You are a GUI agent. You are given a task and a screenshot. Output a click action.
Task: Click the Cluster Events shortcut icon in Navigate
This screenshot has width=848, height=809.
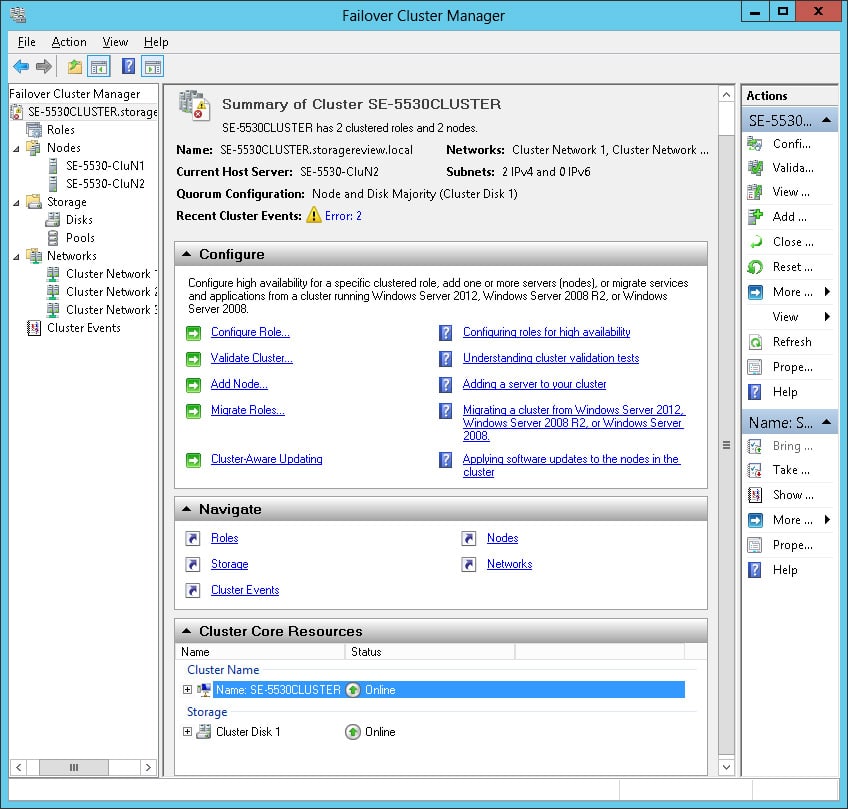point(193,591)
